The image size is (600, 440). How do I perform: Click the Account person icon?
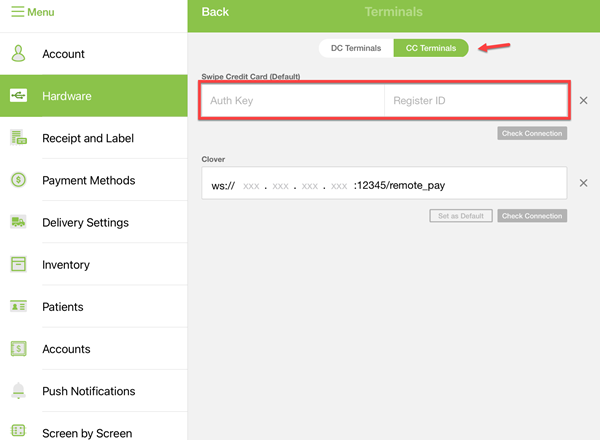pos(18,54)
